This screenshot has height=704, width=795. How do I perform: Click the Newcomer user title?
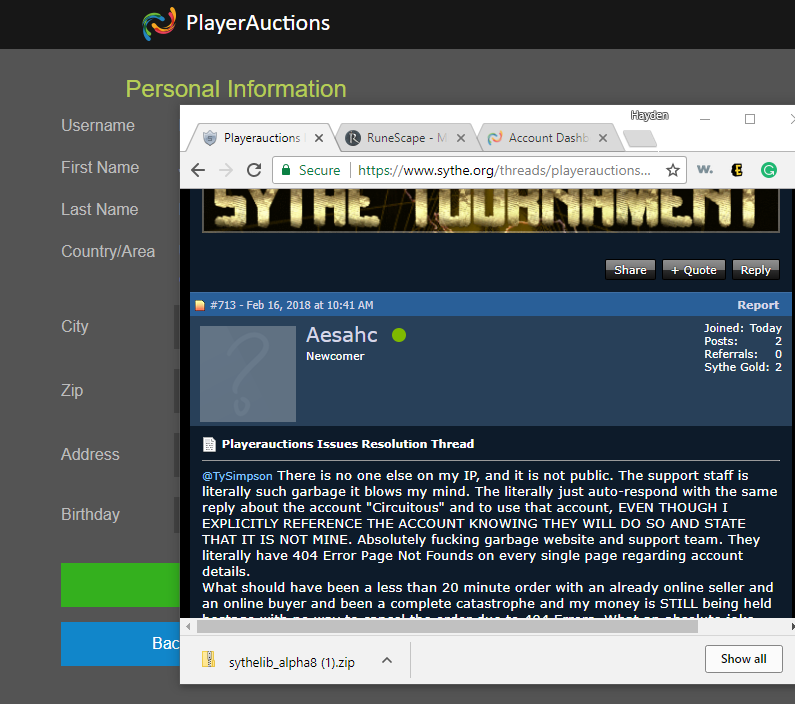tap(335, 356)
